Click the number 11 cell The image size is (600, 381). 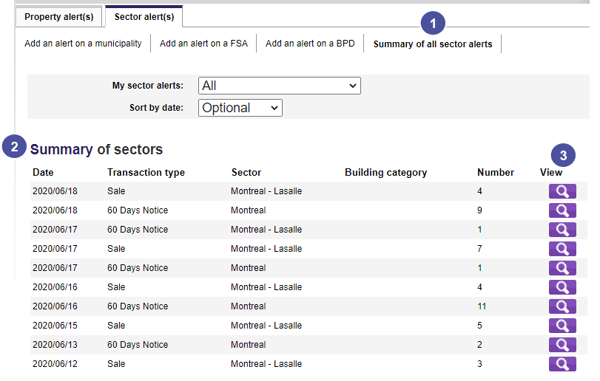coord(482,306)
